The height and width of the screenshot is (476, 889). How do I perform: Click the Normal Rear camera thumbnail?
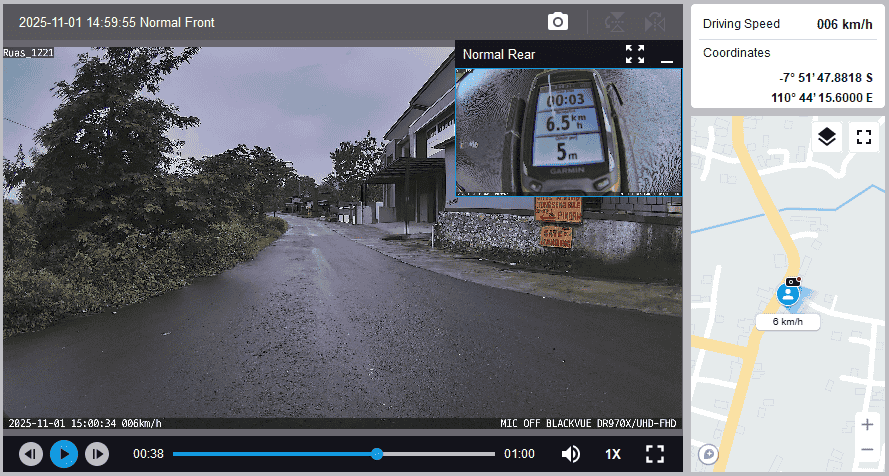click(568, 130)
